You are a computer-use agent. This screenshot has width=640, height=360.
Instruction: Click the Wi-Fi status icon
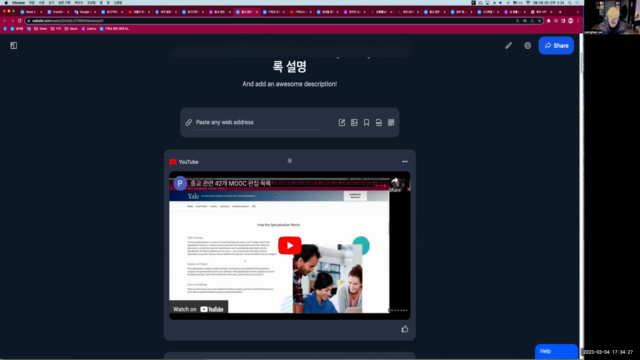pyautogui.click(x=528, y=2)
